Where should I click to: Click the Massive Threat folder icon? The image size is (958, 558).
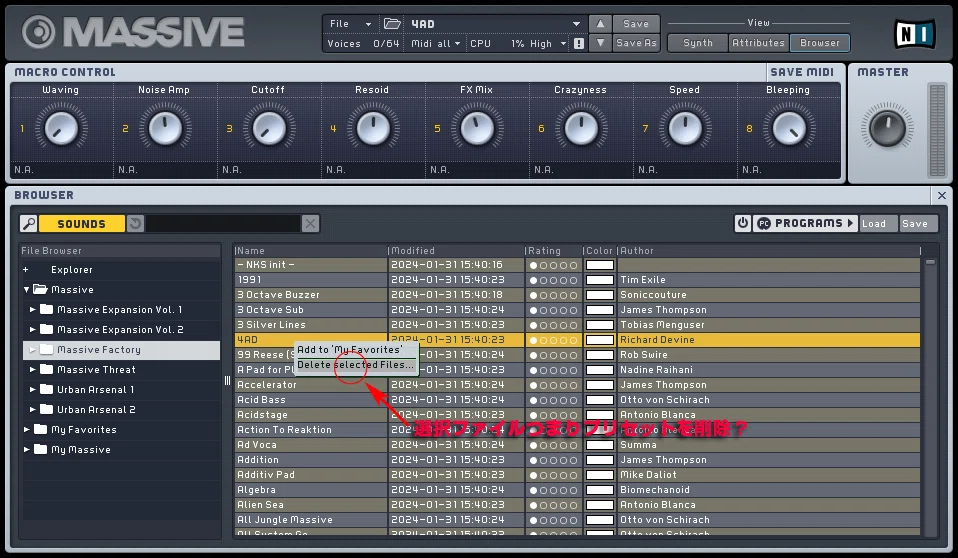coord(46,370)
